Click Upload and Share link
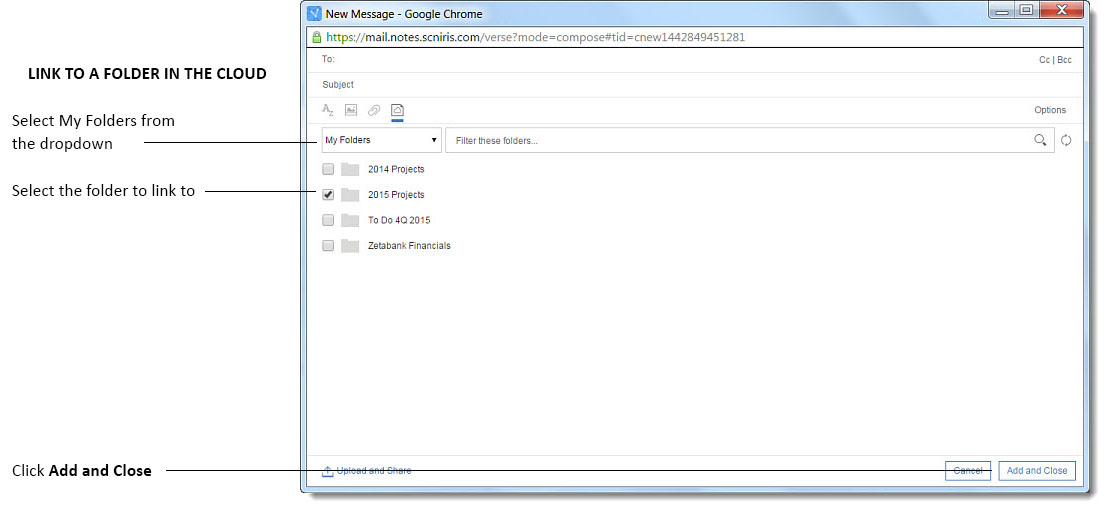The image size is (1105, 508). [x=366, y=471]
